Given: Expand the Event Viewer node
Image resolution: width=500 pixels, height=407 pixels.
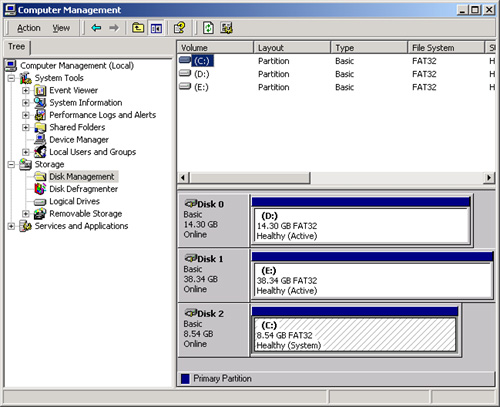Looking at the screenshot, I should pyautogui.click(x=26, y=90).
